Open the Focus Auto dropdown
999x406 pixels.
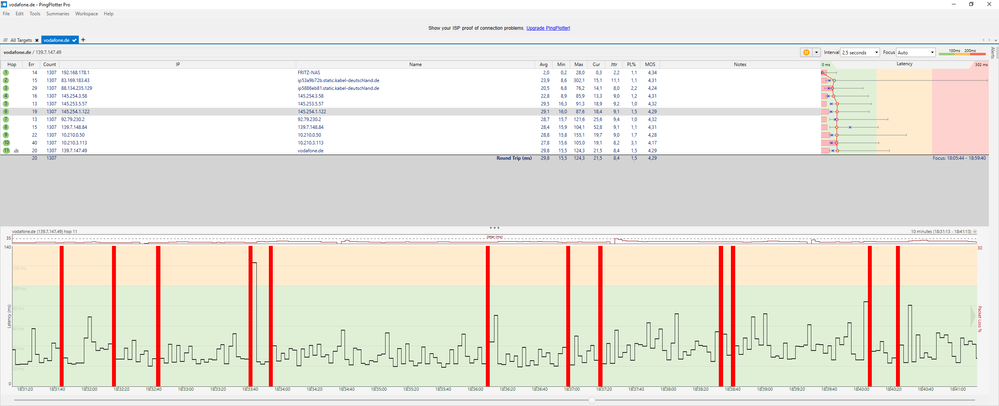click(x=916, y=52)
